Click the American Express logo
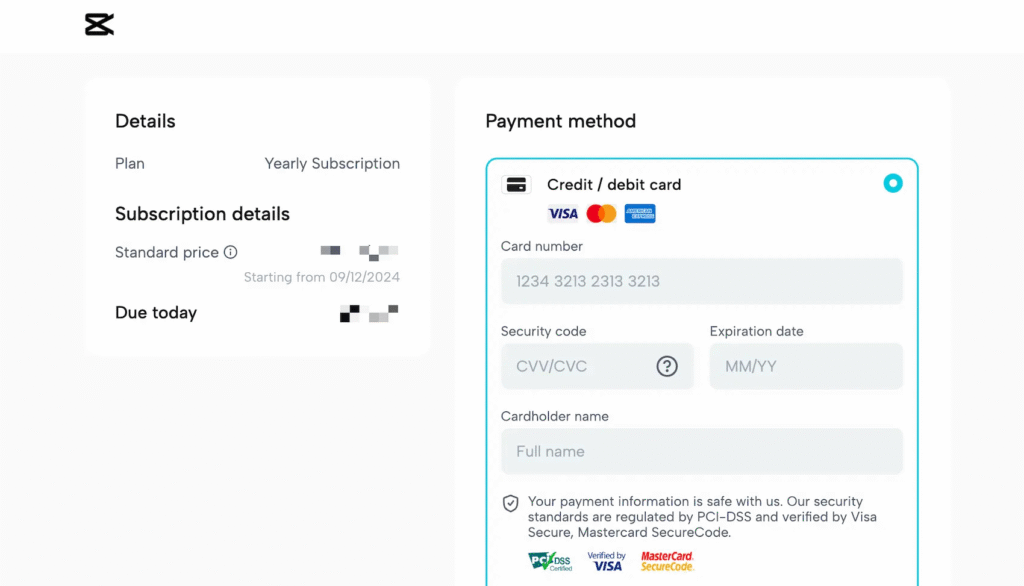Image resolution: width=1024 pixels, height=586 pixels. [x=640, y=213]
